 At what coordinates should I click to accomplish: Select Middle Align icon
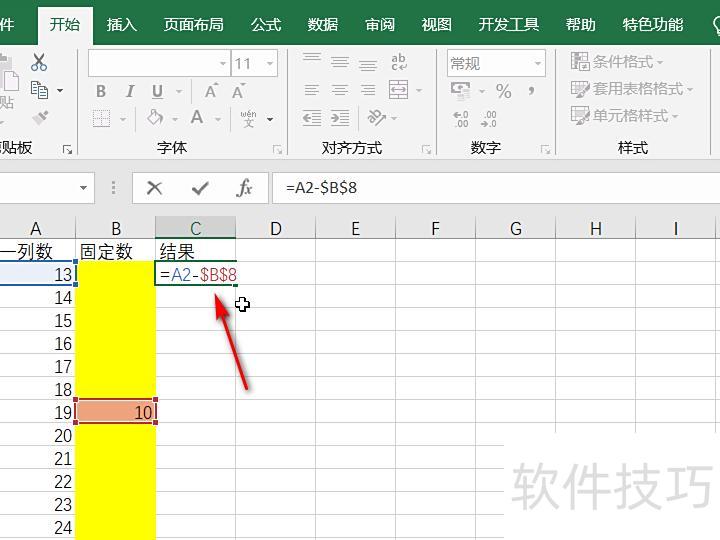[x=340, y=62]
